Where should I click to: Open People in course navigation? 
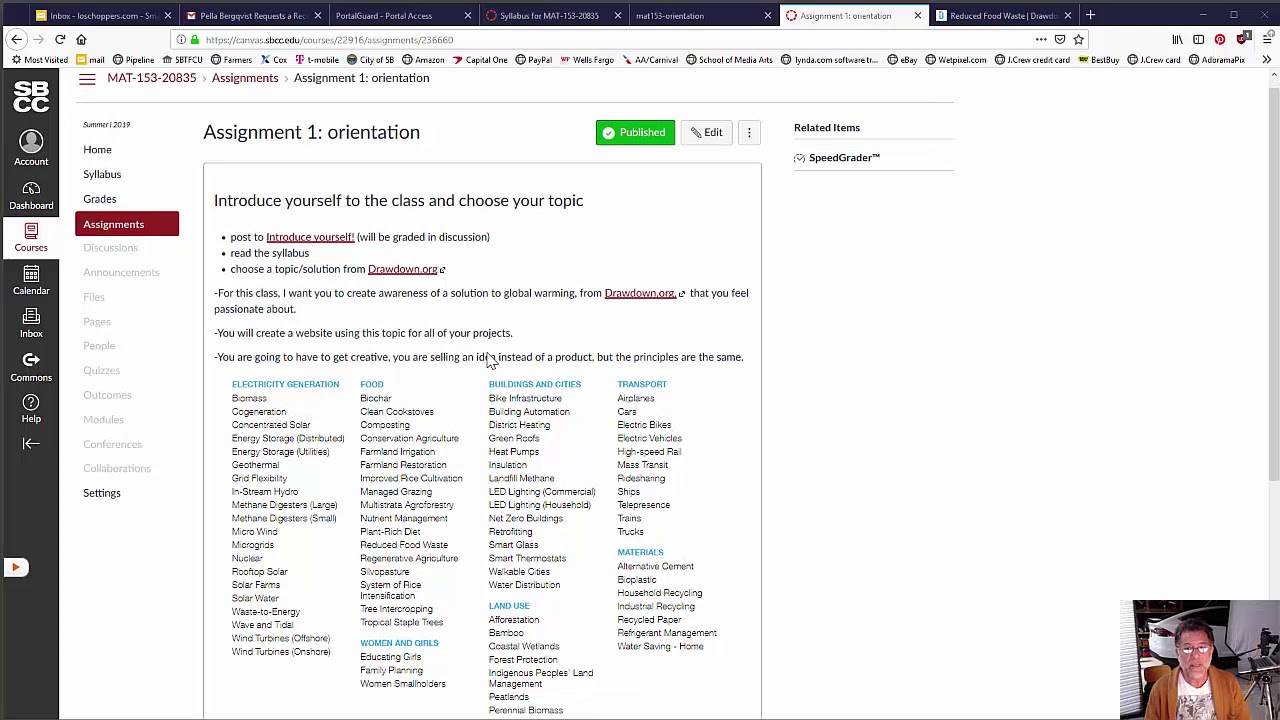point(99,346)
